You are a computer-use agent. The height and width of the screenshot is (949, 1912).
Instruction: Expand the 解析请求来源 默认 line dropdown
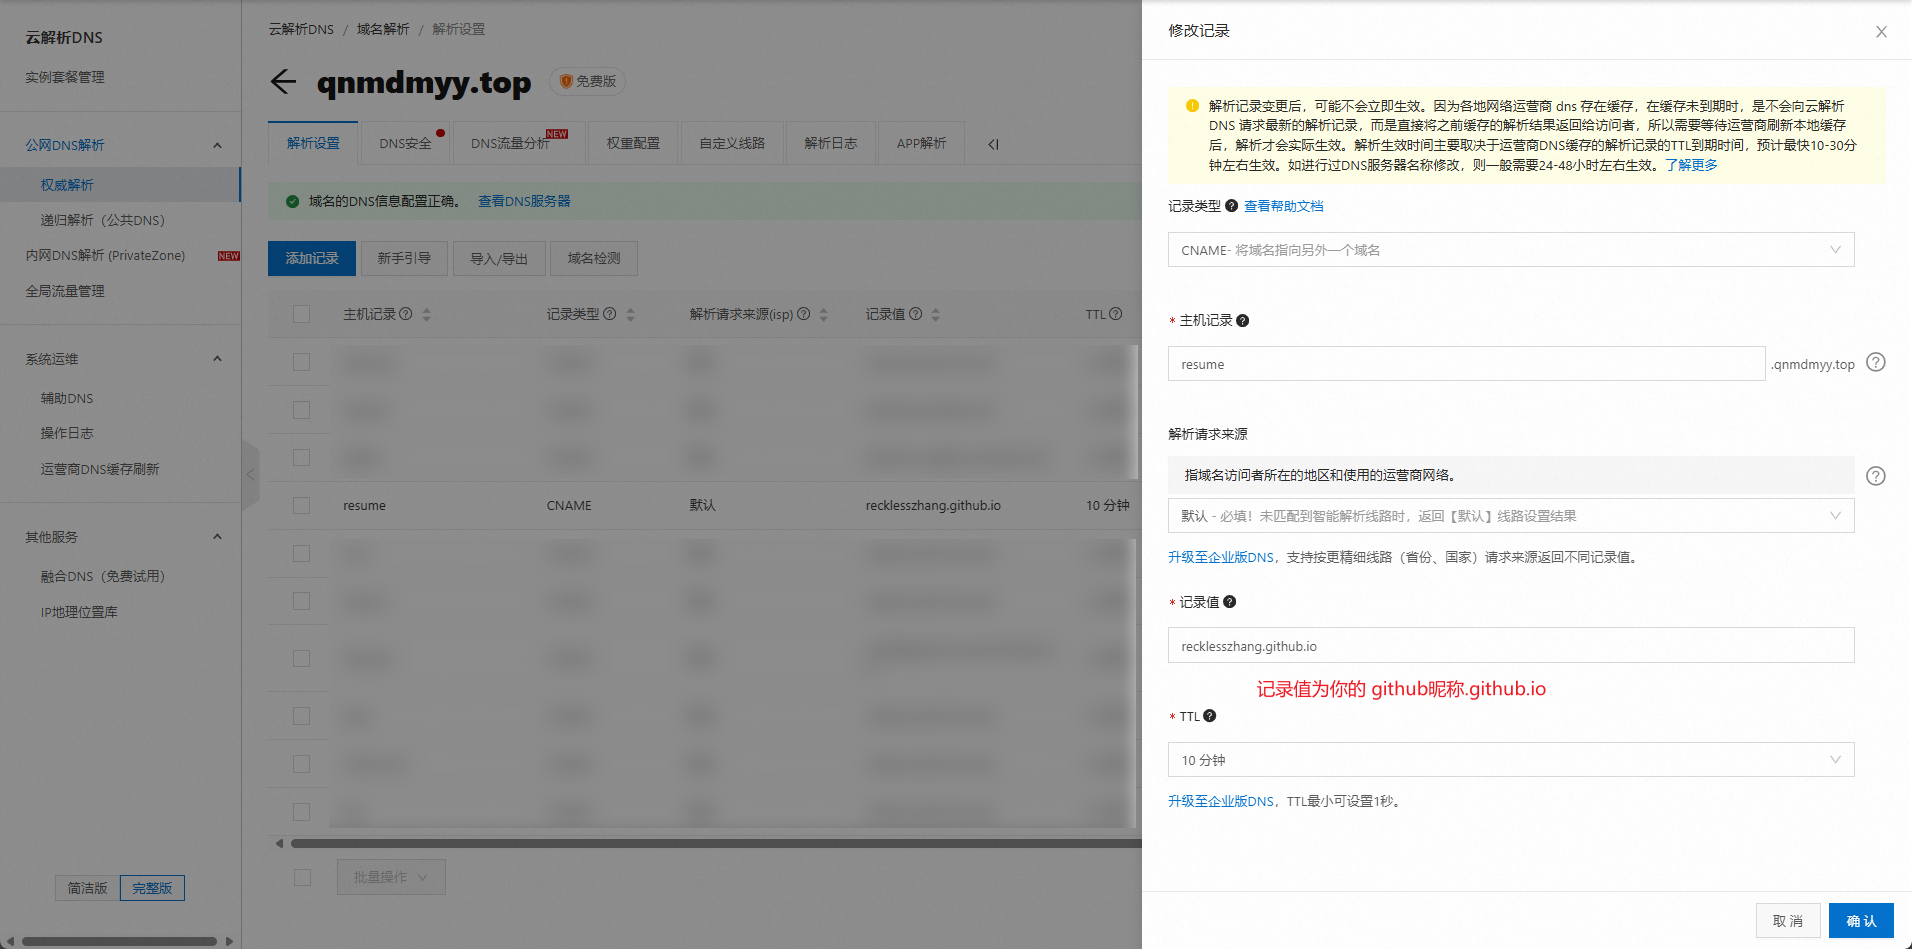[x=1510, y=516]
